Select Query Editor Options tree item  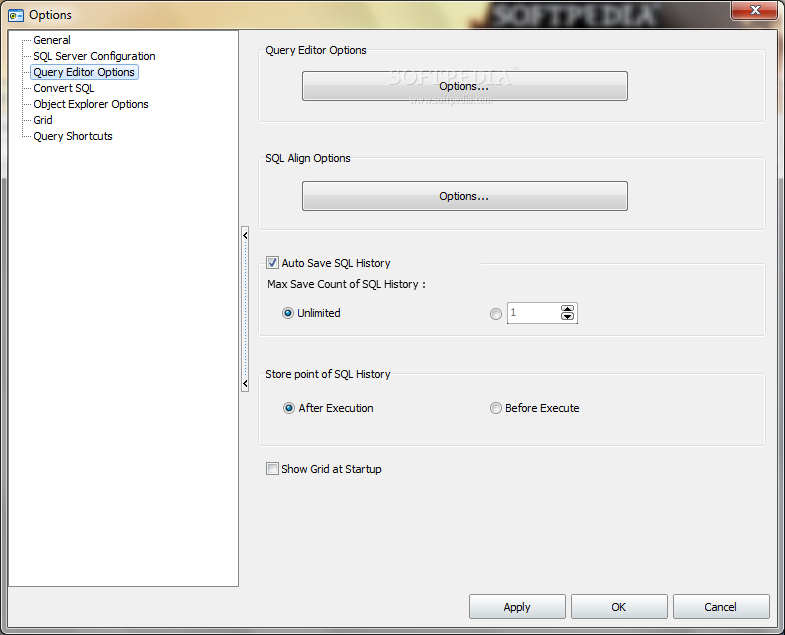pos(84,72)
